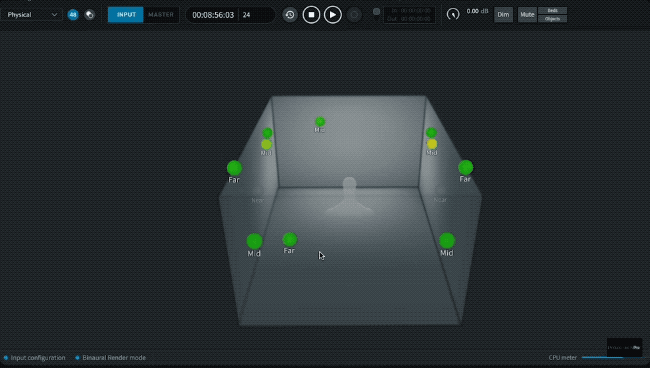The image size is (650, 368).
Task: Click the 24 frame rate field
Action: [x=256, y=15]
